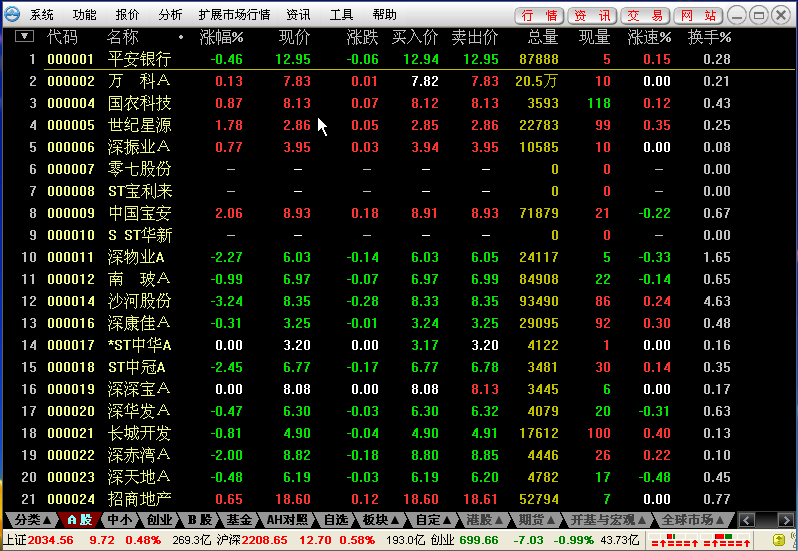The width and height of the screenshot is (798, 551).
Task: Switch to the 中小 tab
Action: tap(119, 519)
